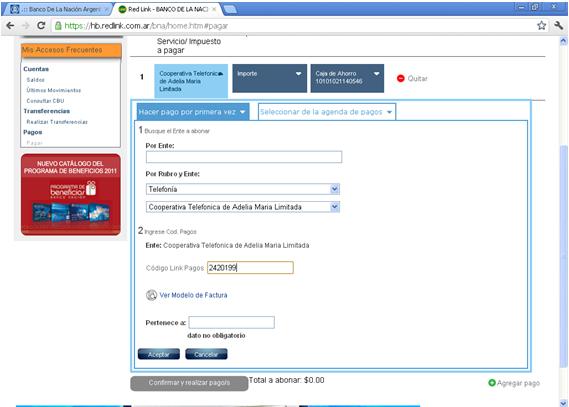This screenshot has height=407, width=569.
Task: Reload the page with the refresh icon
Action: (x=41, y=26)
